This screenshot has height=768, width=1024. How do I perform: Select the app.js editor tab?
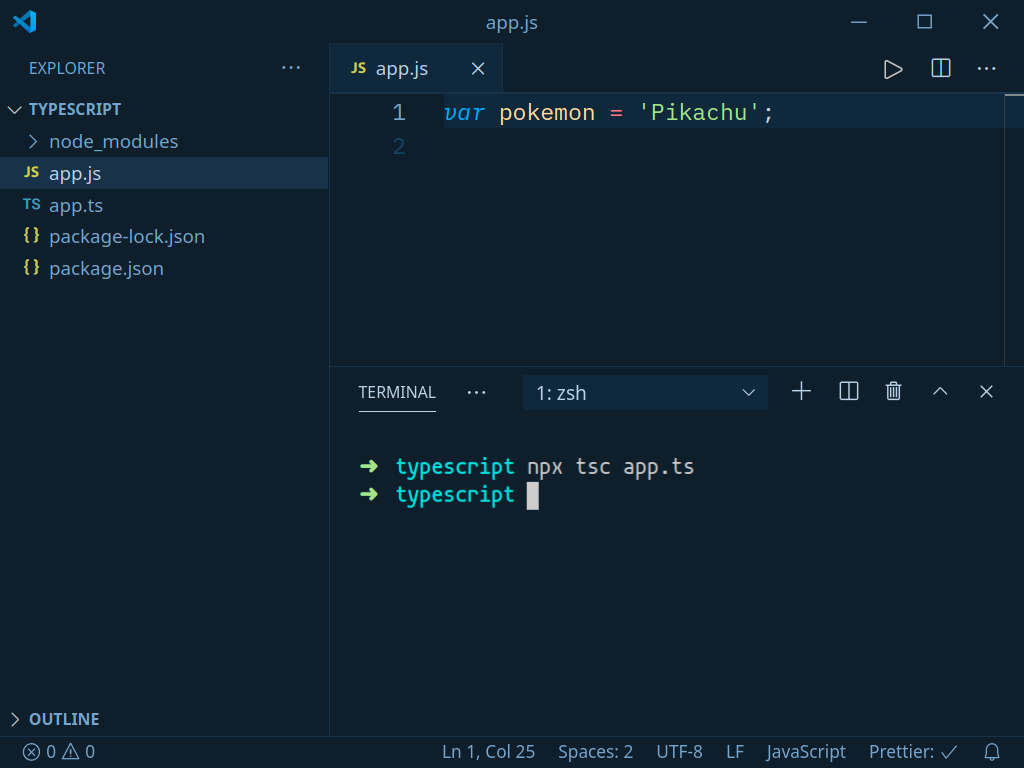point(416,68)
